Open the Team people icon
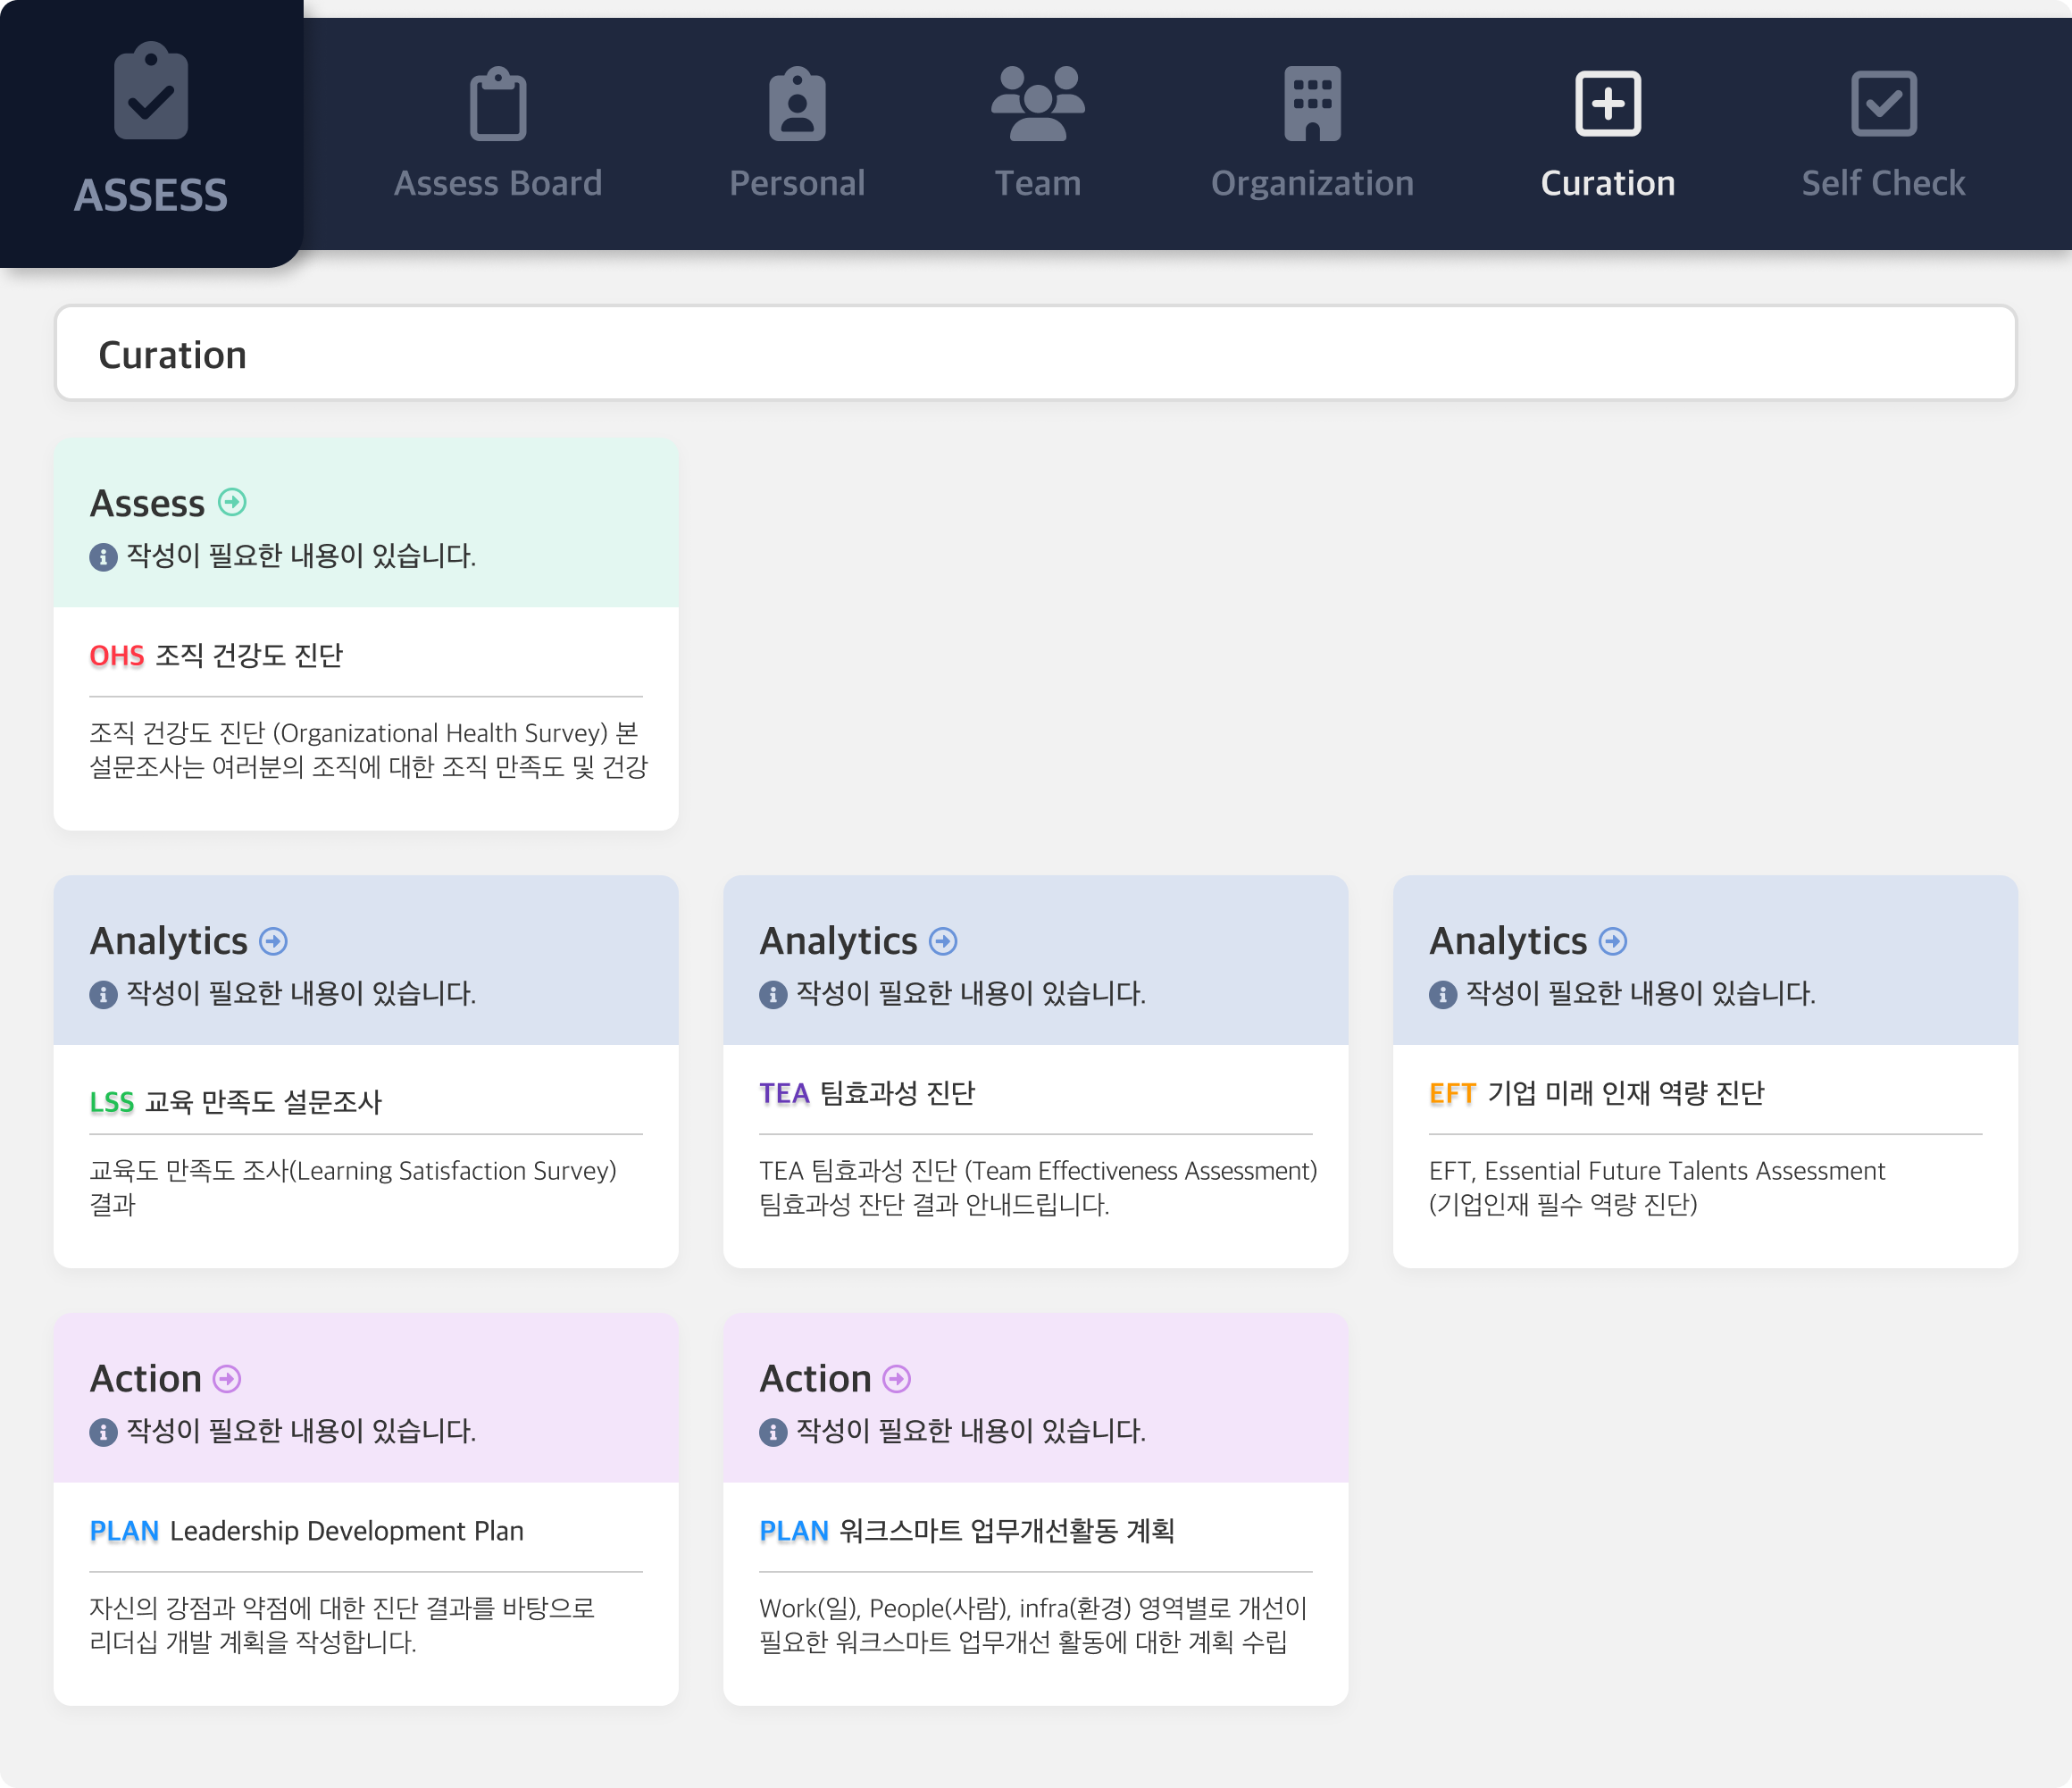Screen dimensions: 2072x1788 1037,102
